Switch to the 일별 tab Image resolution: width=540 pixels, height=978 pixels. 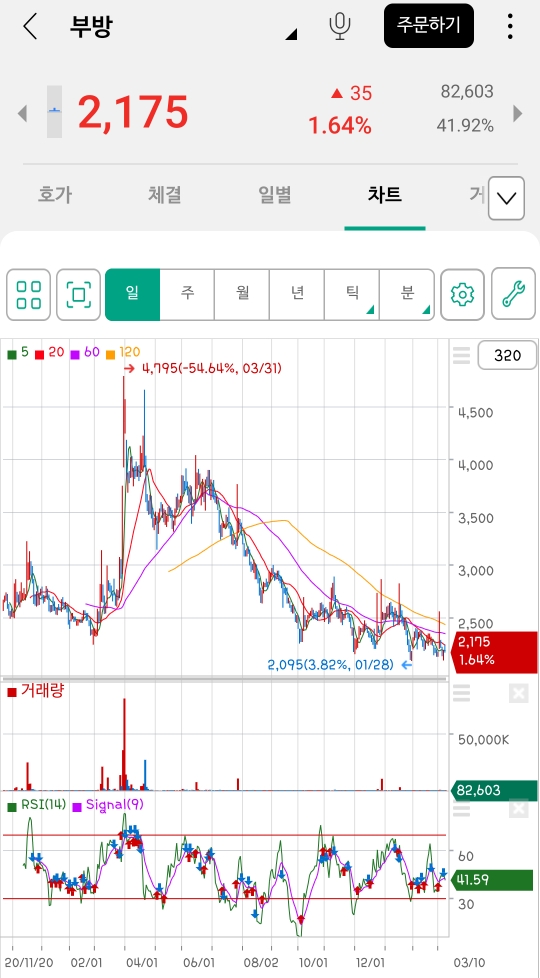[x=274, y=195]
